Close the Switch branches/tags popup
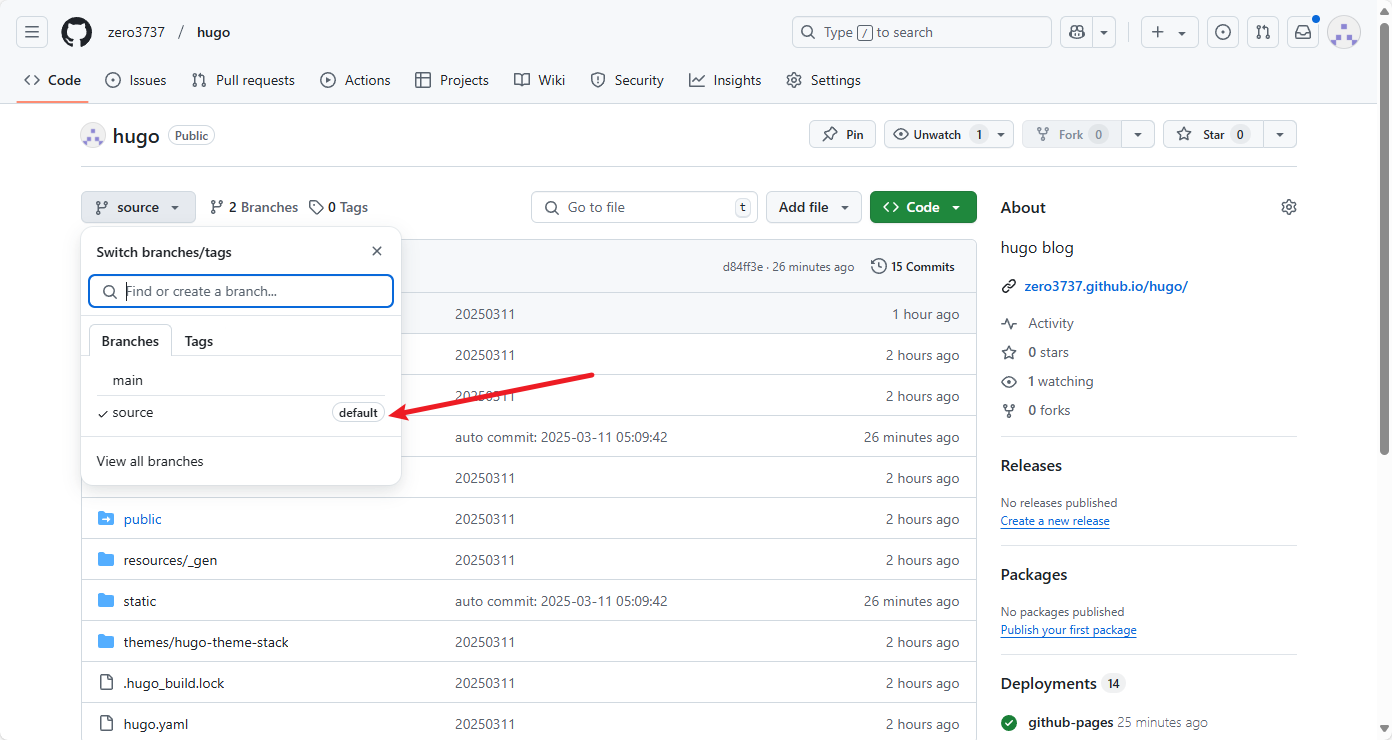Image resolution: width=1392 pixels, height=740 pixels. click(377, 251)
